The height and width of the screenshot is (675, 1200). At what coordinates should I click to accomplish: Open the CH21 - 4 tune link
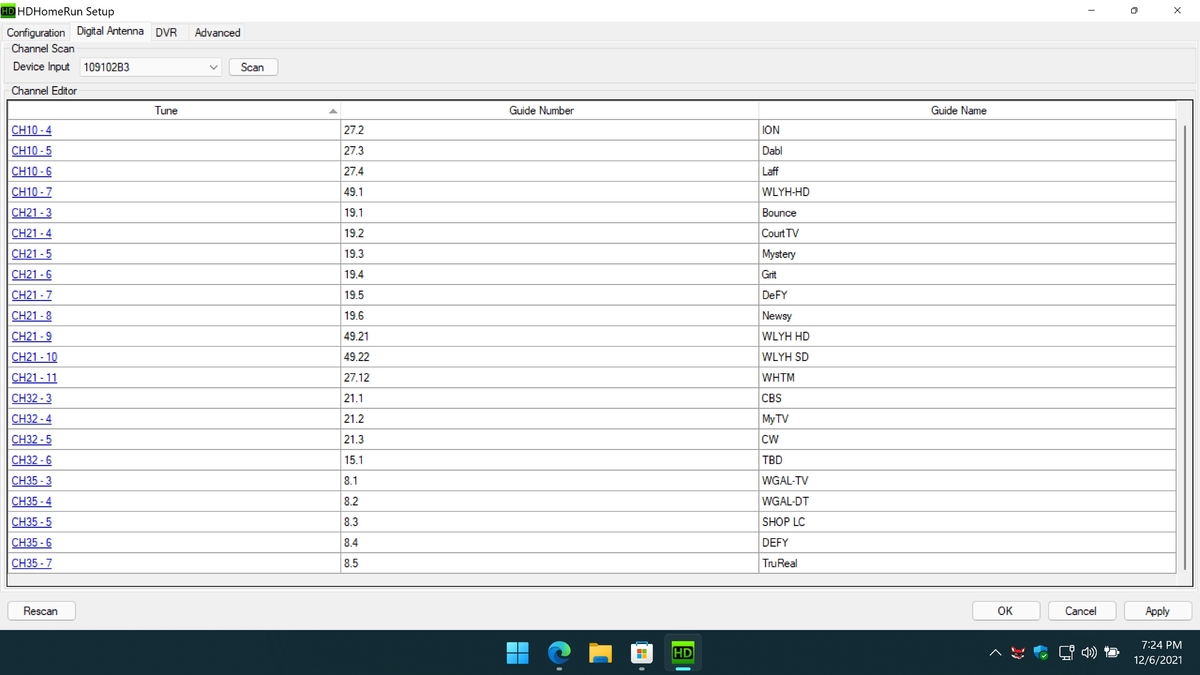pos(31,233)
